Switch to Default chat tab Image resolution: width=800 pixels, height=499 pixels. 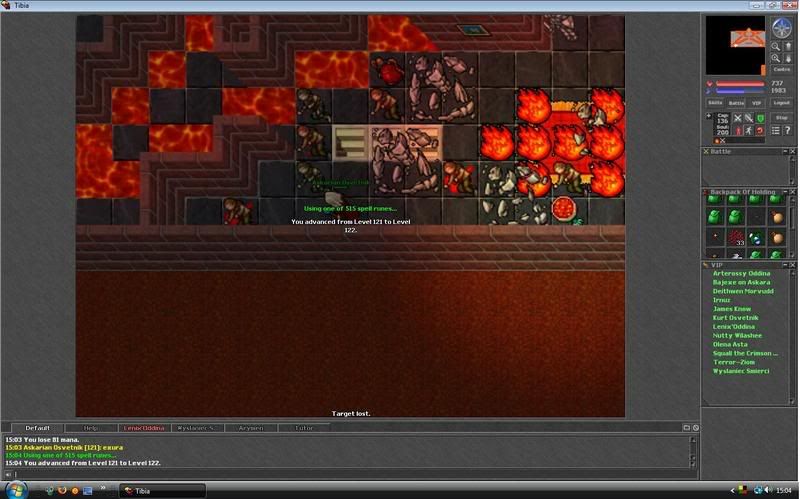[37, 428]
